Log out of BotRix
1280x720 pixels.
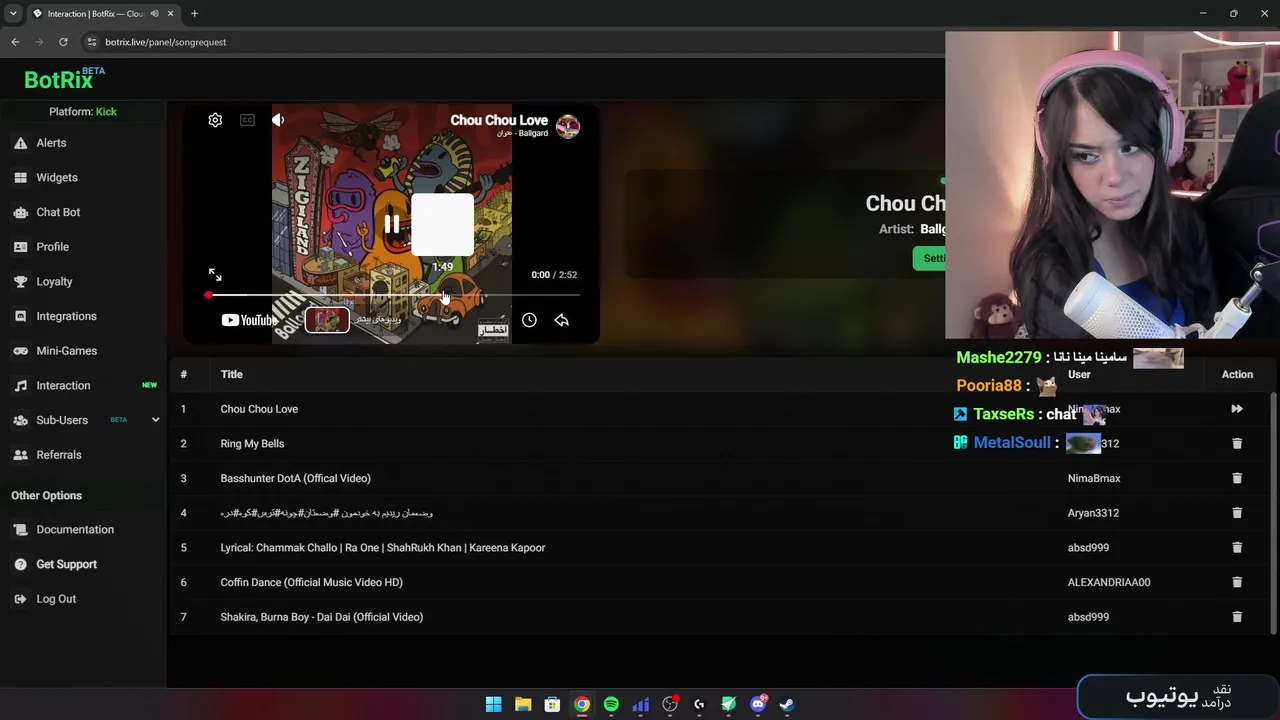click(56, 599)
